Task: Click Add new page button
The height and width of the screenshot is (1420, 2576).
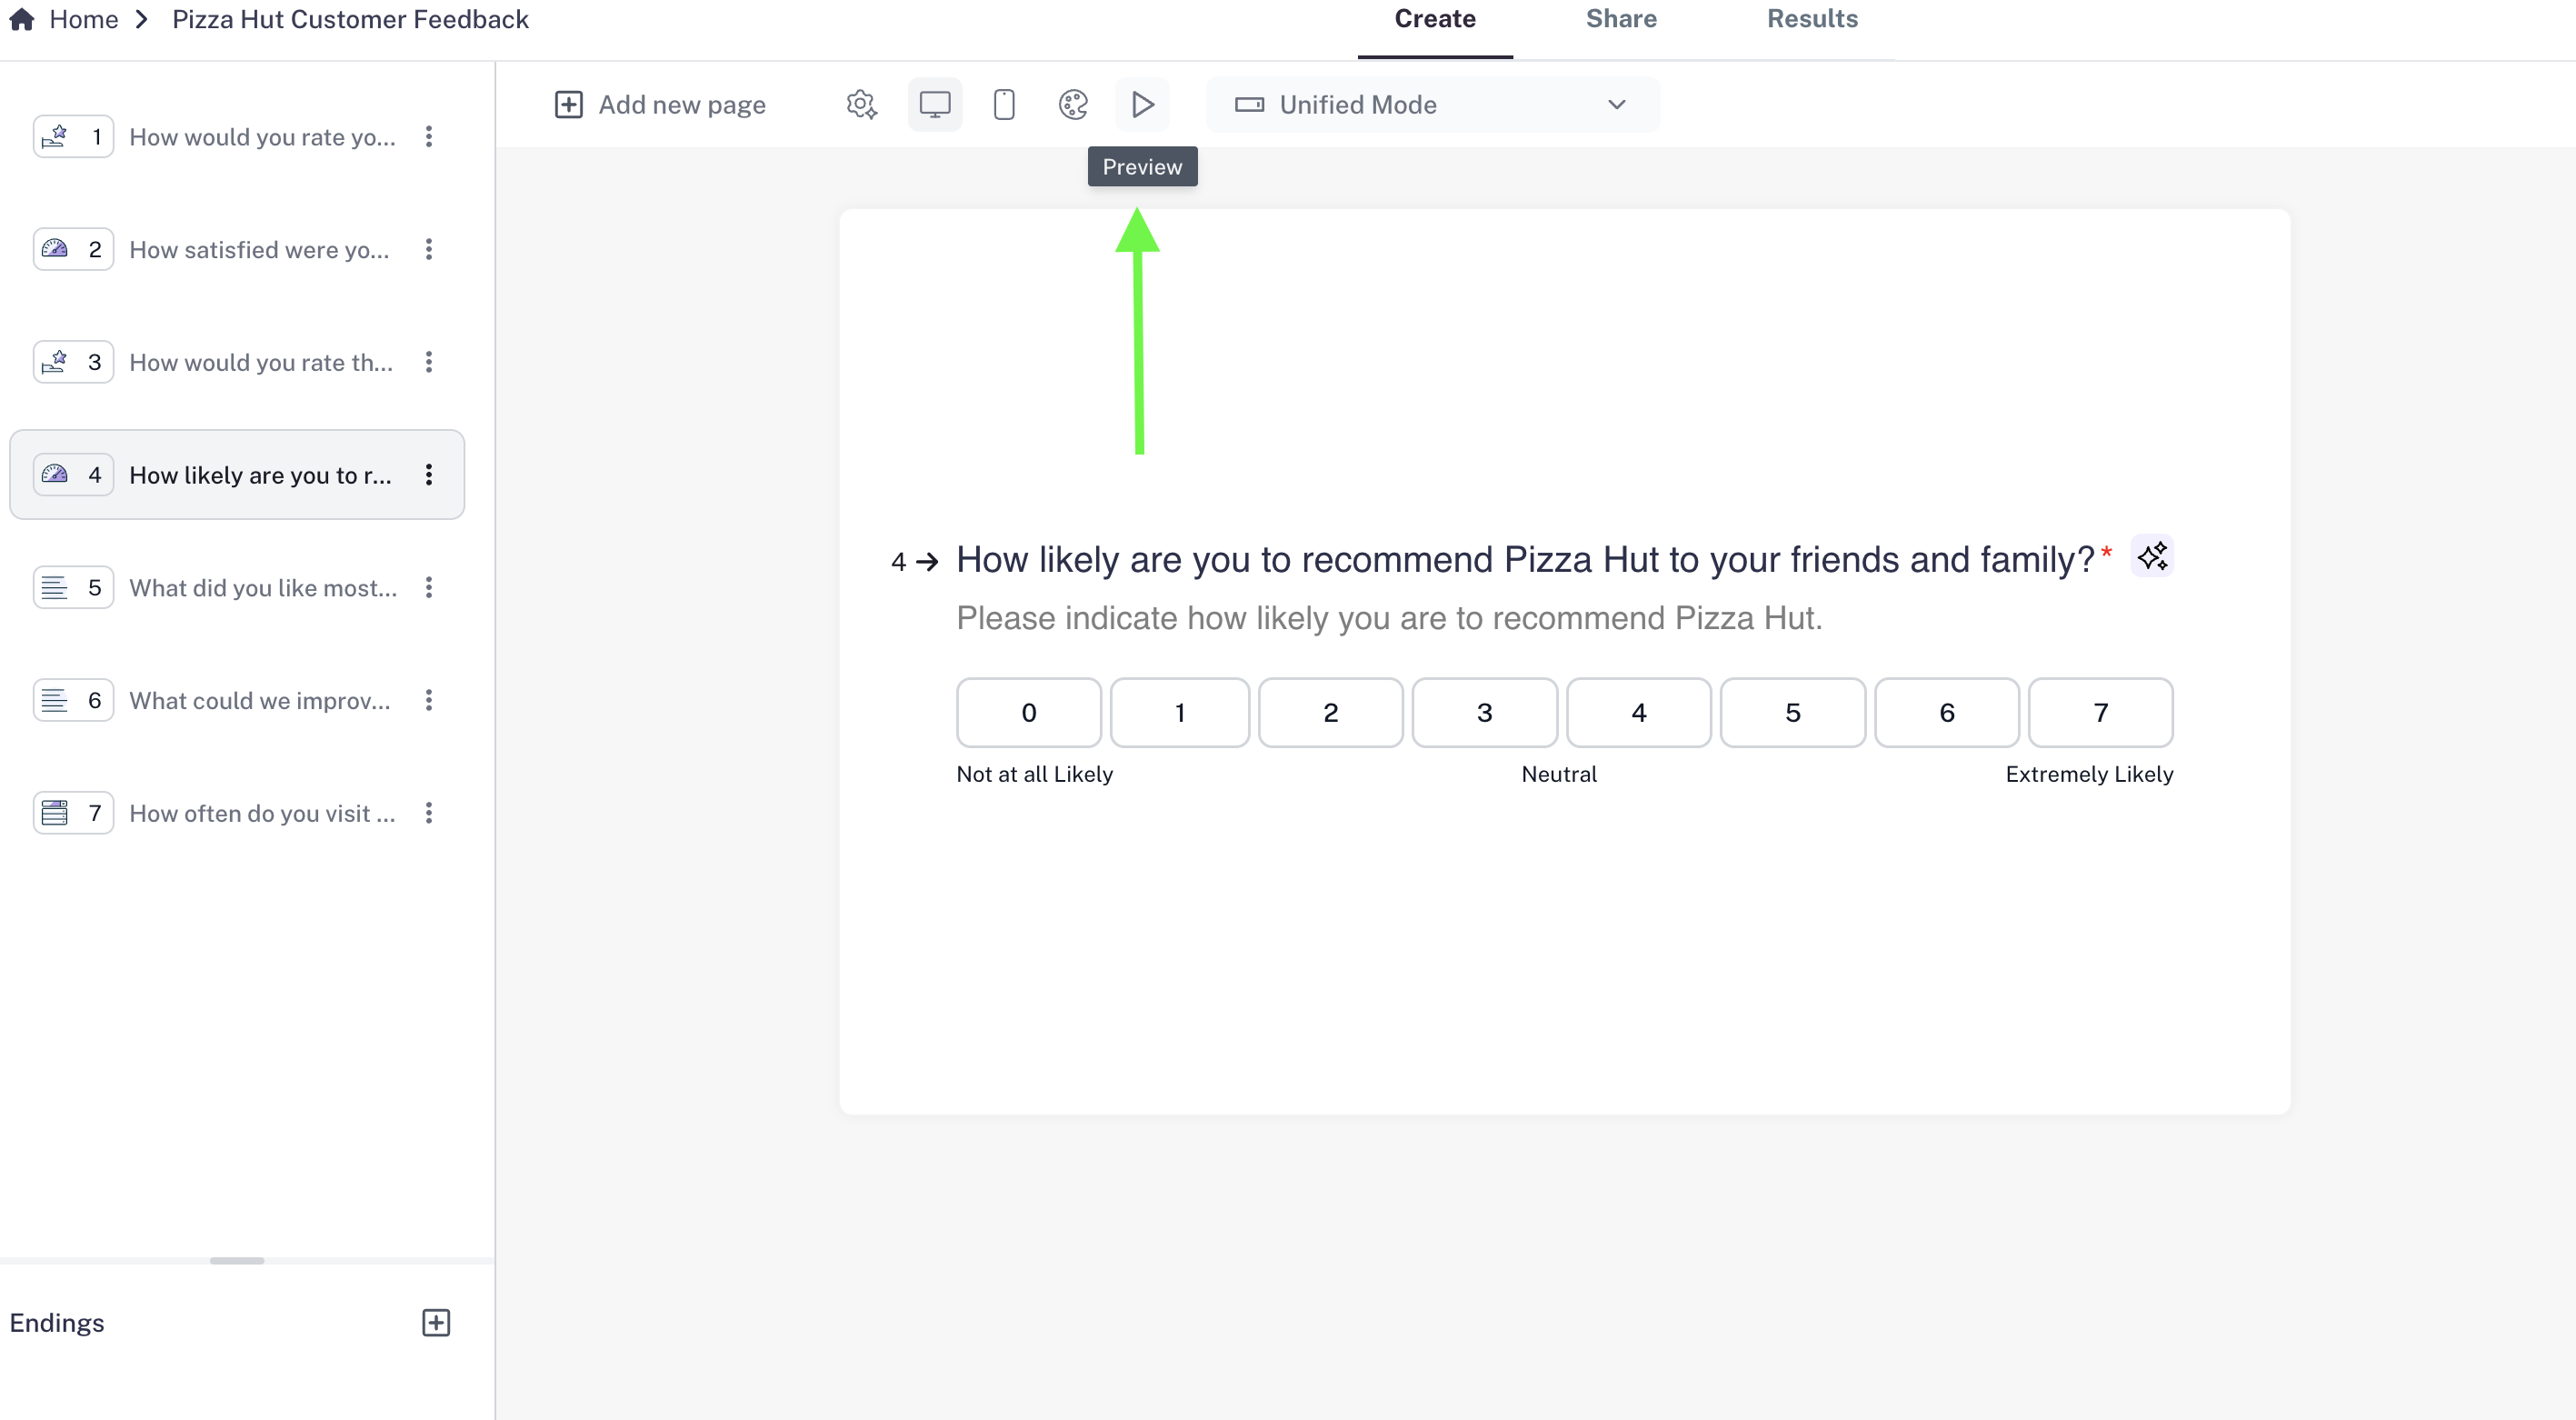Action: [x=660, y=105]
